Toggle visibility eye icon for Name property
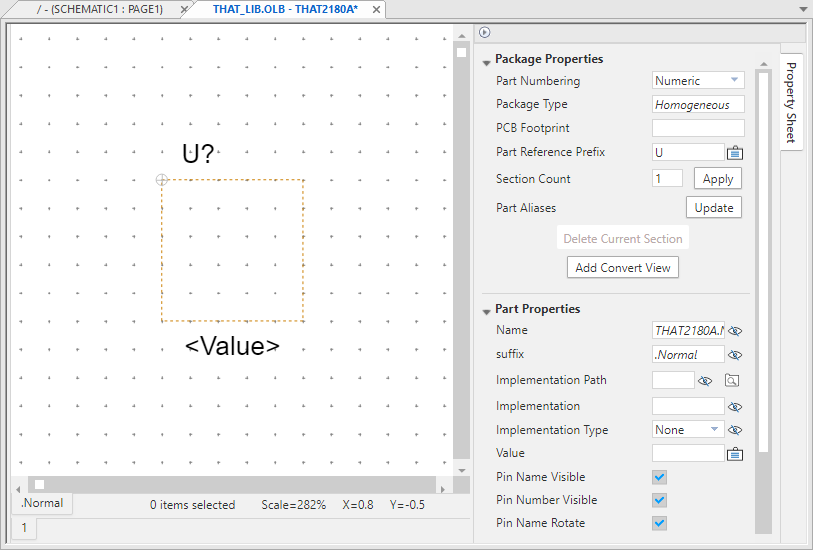Viewport: 813px width, 550px height. coord(736,331)
